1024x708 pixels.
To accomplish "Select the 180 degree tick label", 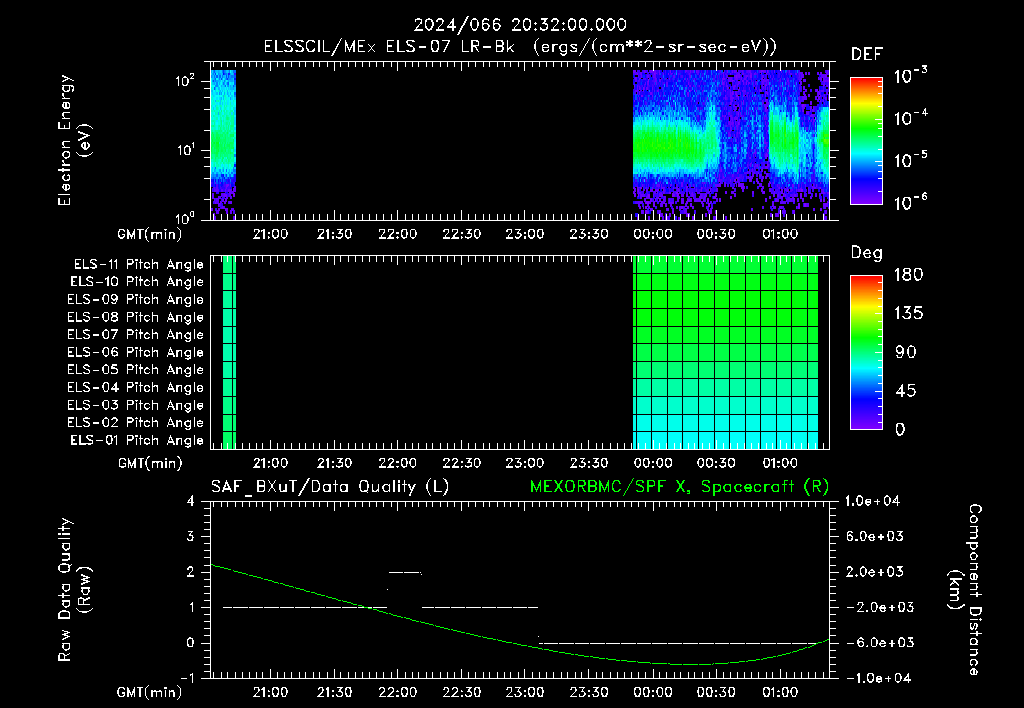I will click(x=908, y=274).
